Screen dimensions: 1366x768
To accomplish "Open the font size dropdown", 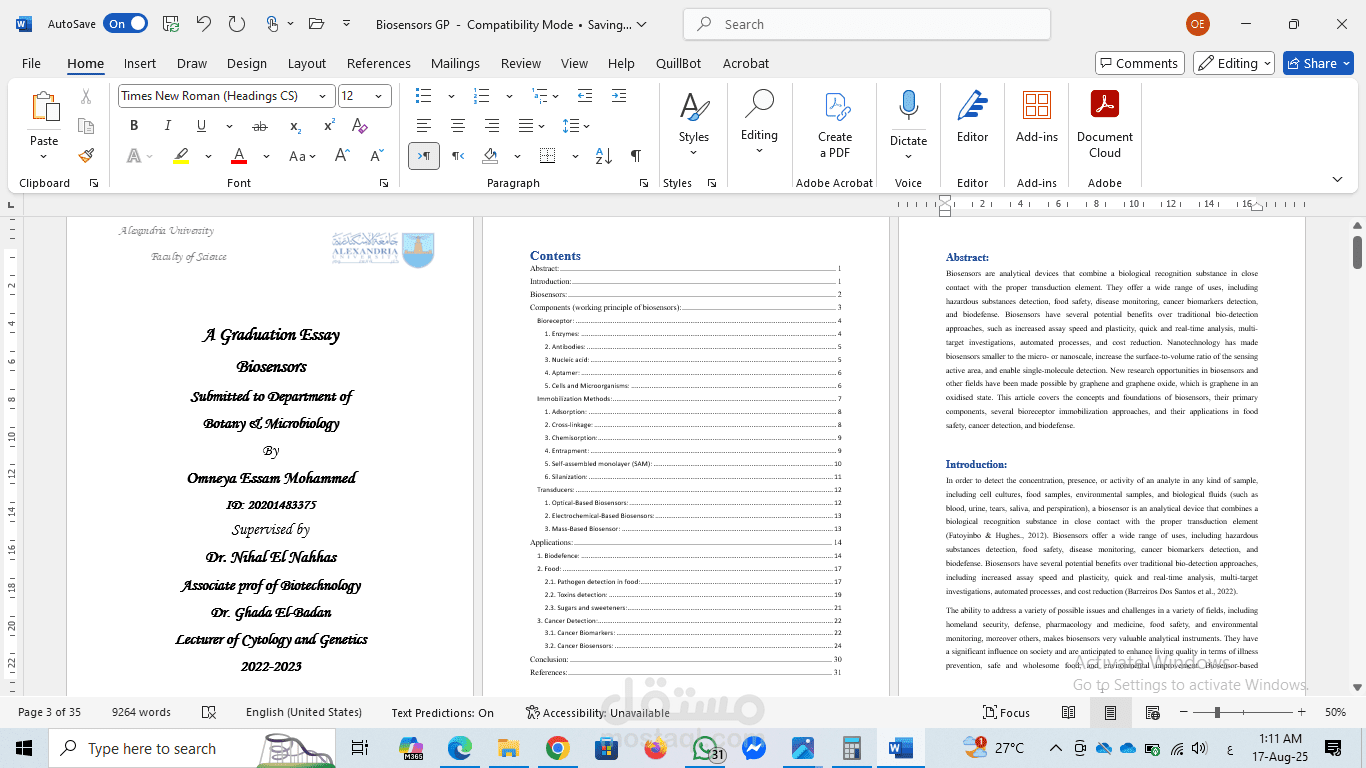I will [379, 96].
